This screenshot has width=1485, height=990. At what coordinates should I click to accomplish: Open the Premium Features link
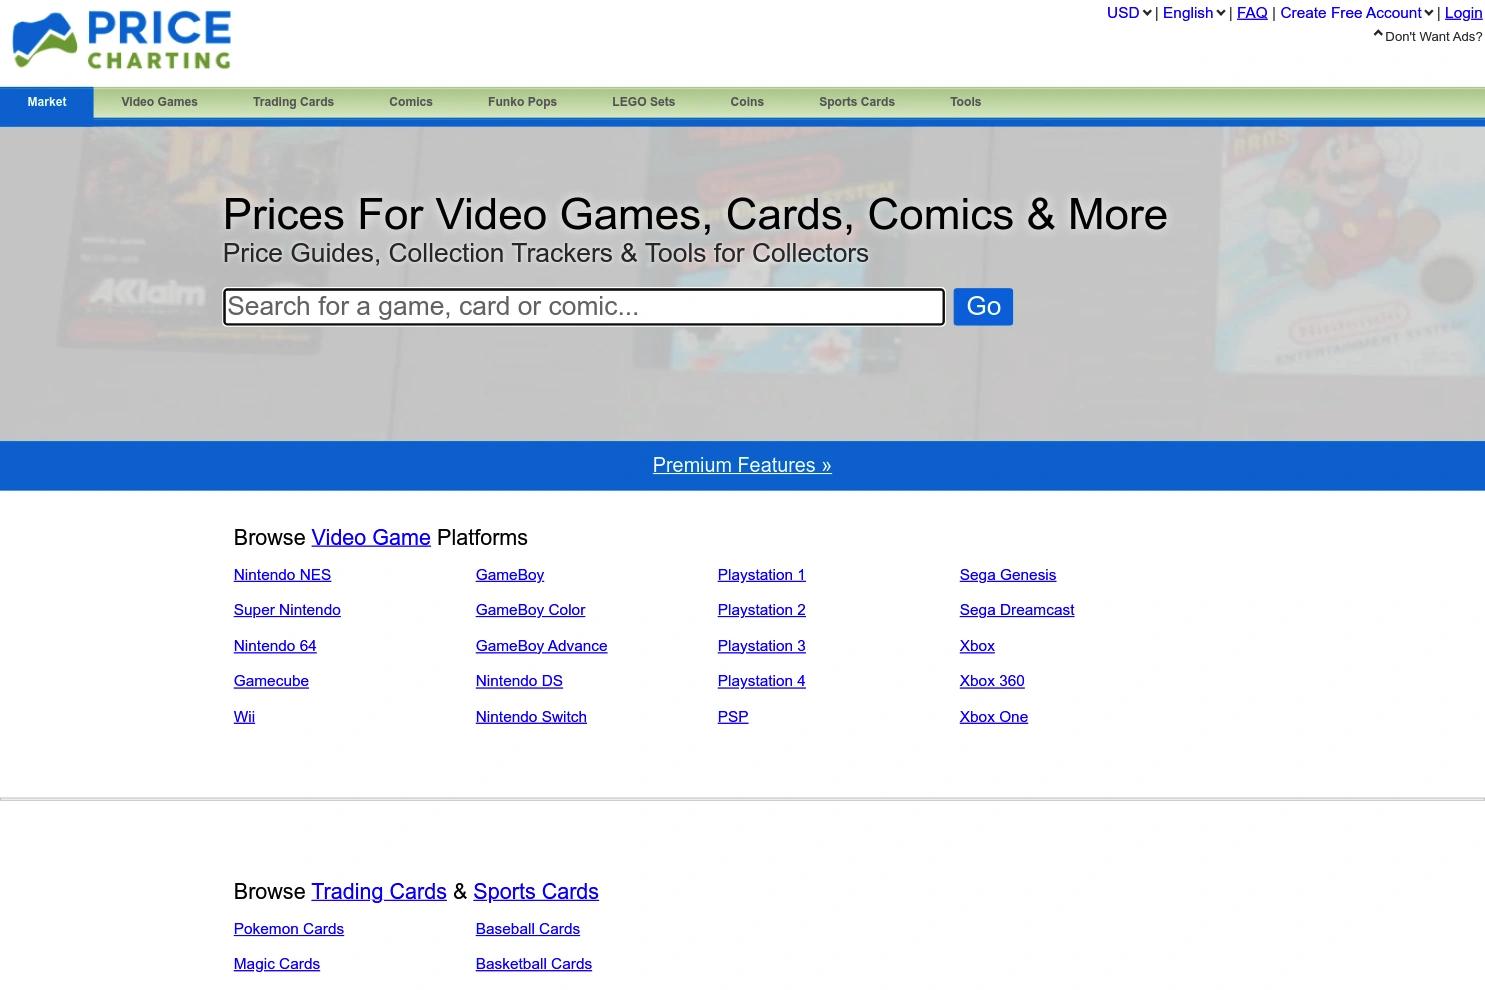pyautogui.click(x=742, y=465)
